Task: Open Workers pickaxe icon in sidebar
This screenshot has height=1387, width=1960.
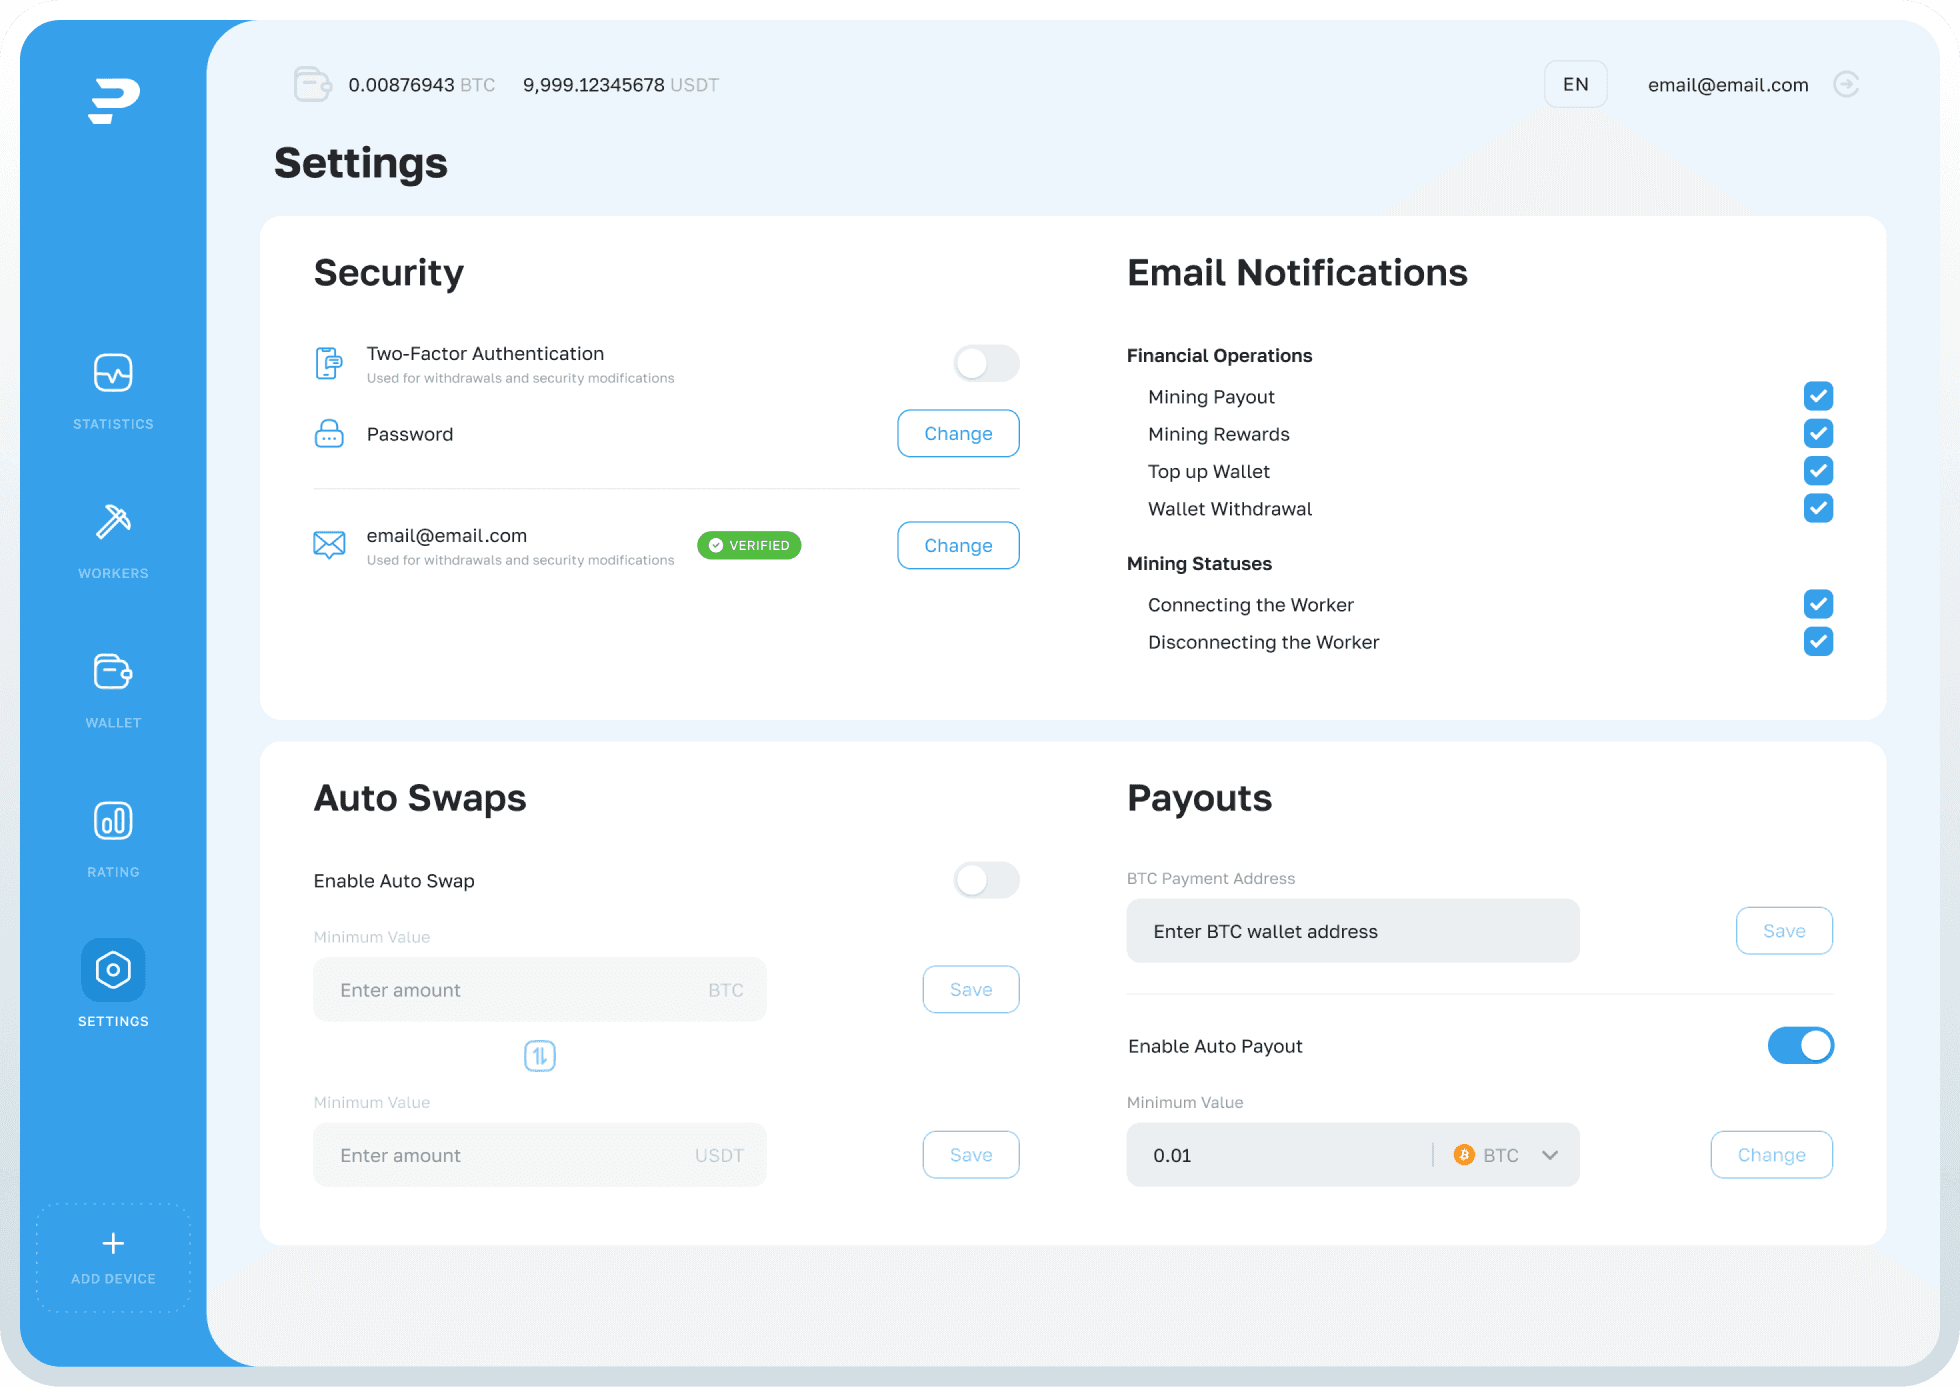Action: [113, 522]
